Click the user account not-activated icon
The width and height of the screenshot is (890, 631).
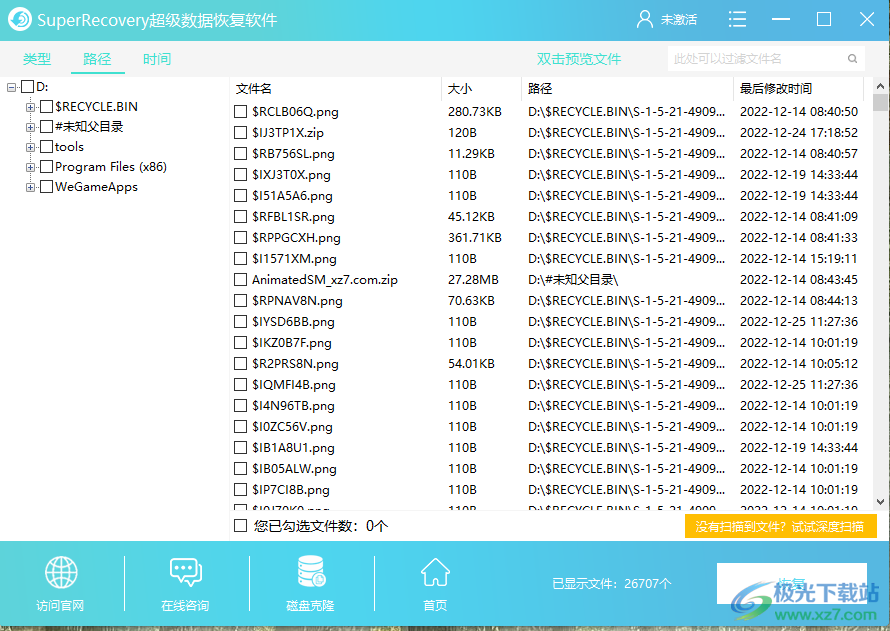pos(644,19)
